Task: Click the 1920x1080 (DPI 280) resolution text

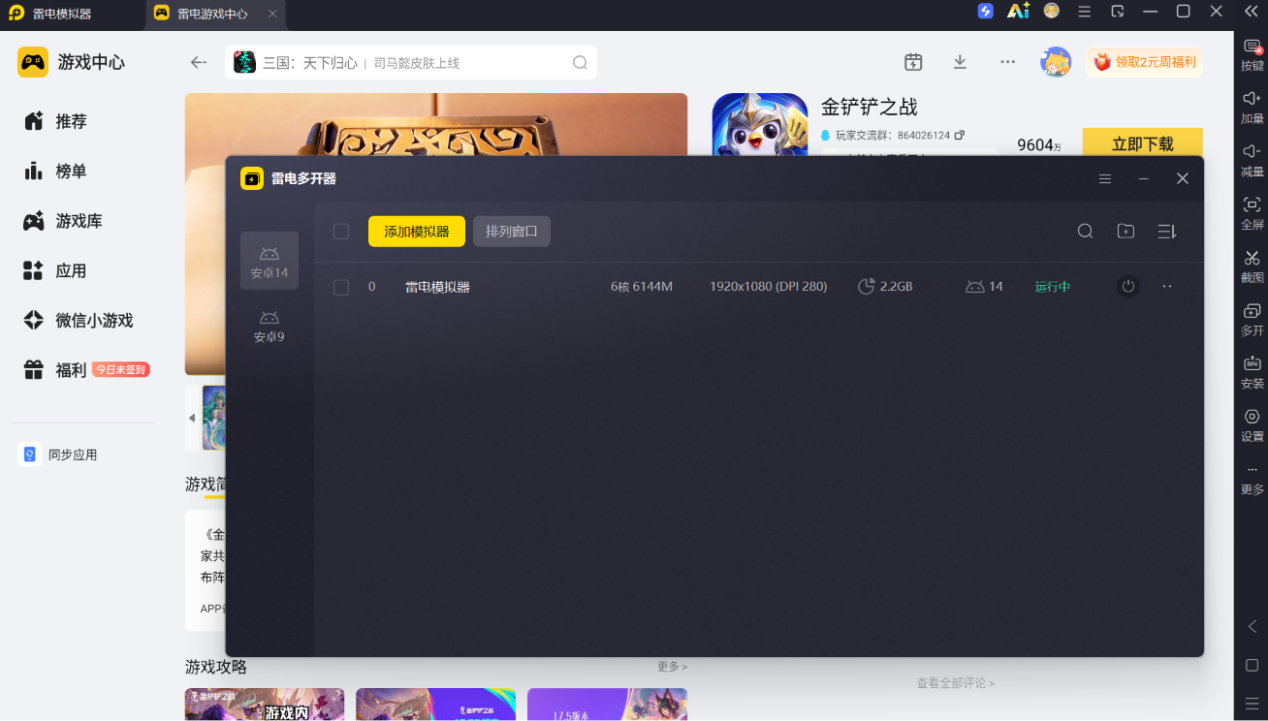Action: (x=768, y=287)
